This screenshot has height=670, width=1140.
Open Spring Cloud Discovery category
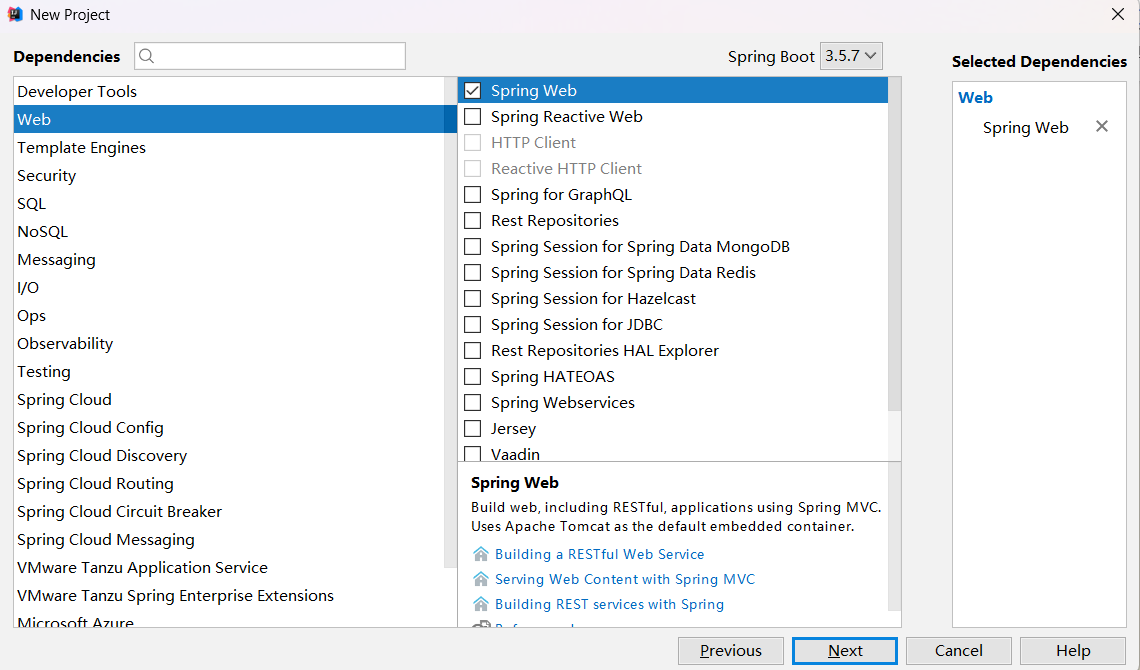coord(229,455)
